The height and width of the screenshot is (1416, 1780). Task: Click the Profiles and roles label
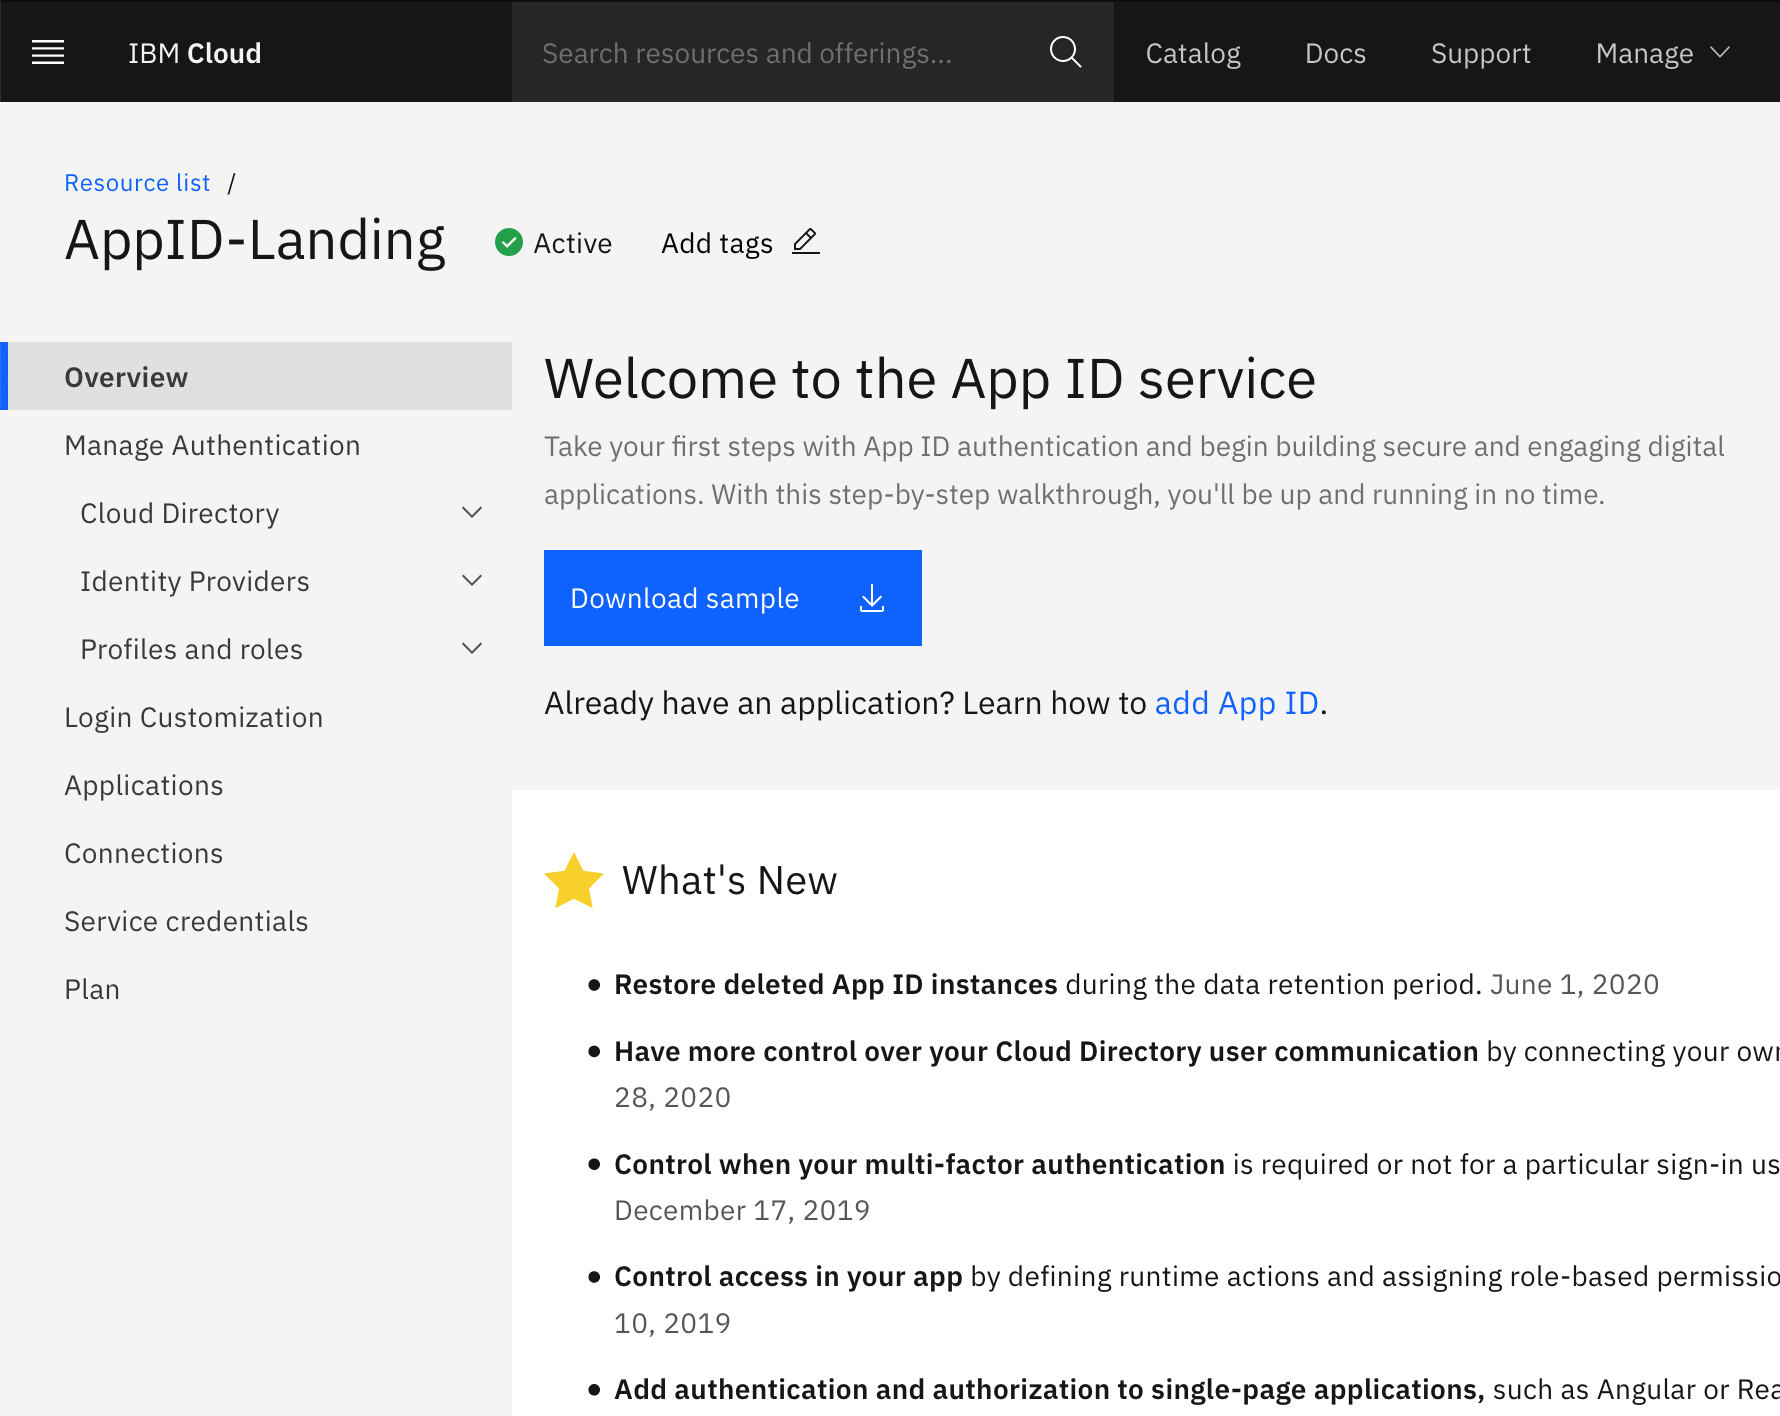(191, 649)
